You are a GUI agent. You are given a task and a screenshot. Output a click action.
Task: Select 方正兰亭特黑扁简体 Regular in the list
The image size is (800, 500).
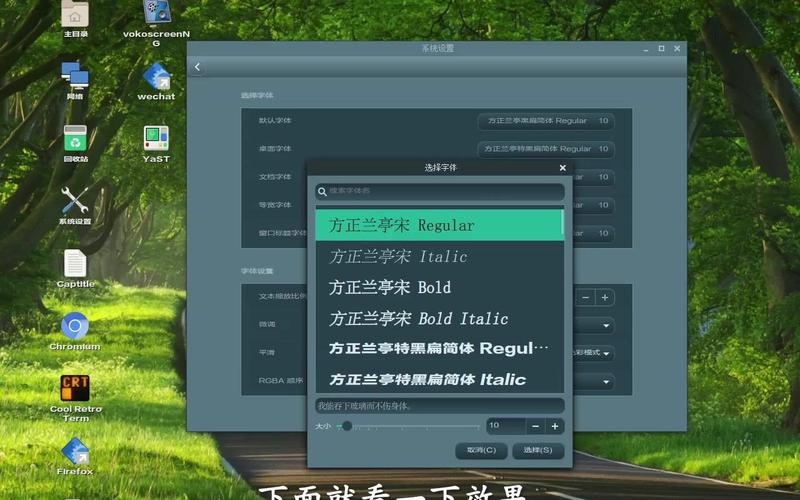pos(438,348)
